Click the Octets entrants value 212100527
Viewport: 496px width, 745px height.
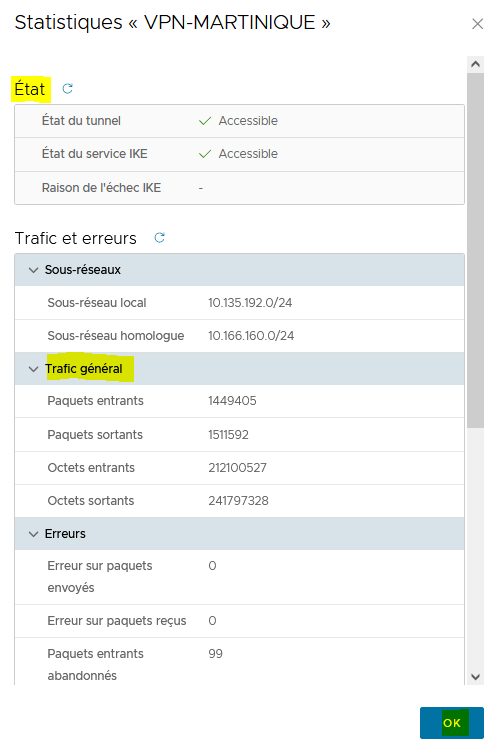(x=237, y=468)
